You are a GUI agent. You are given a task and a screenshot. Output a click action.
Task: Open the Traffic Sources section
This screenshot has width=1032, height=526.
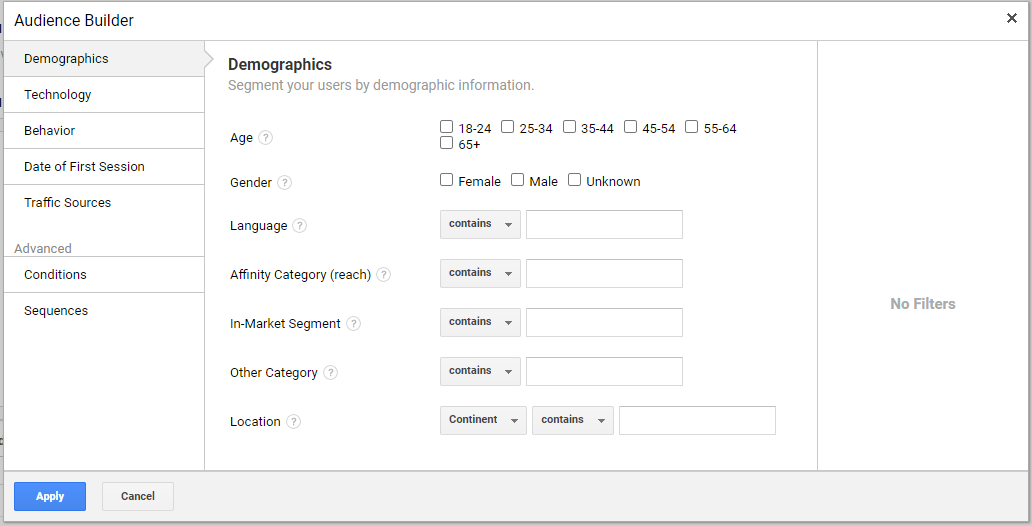(x=68, y=203)
